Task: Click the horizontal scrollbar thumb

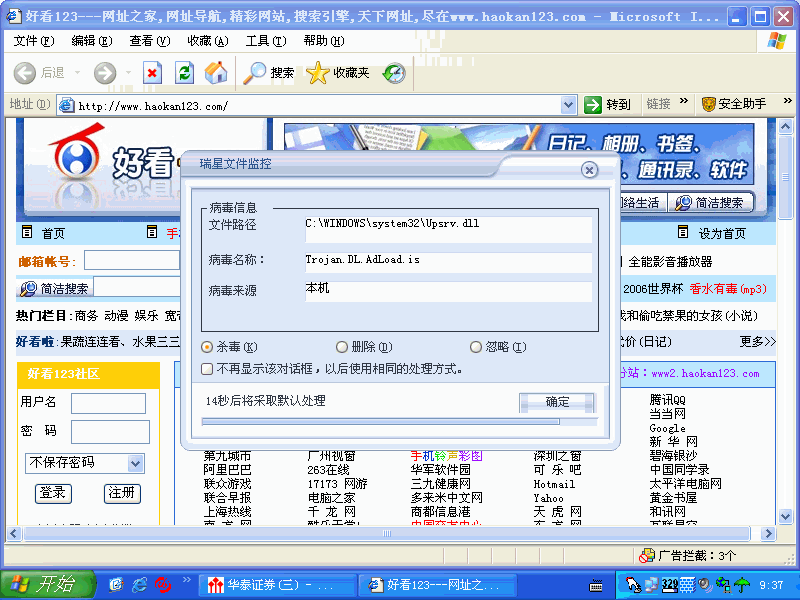Action: coord(387,534)
